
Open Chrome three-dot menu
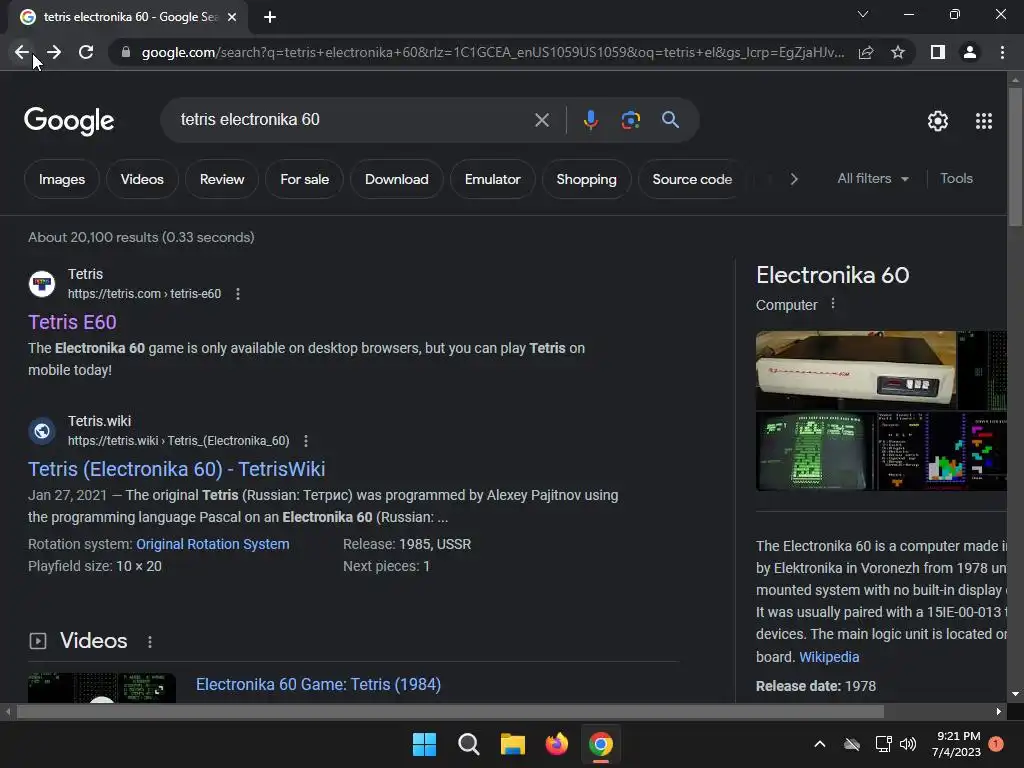tap(1002, 52)
